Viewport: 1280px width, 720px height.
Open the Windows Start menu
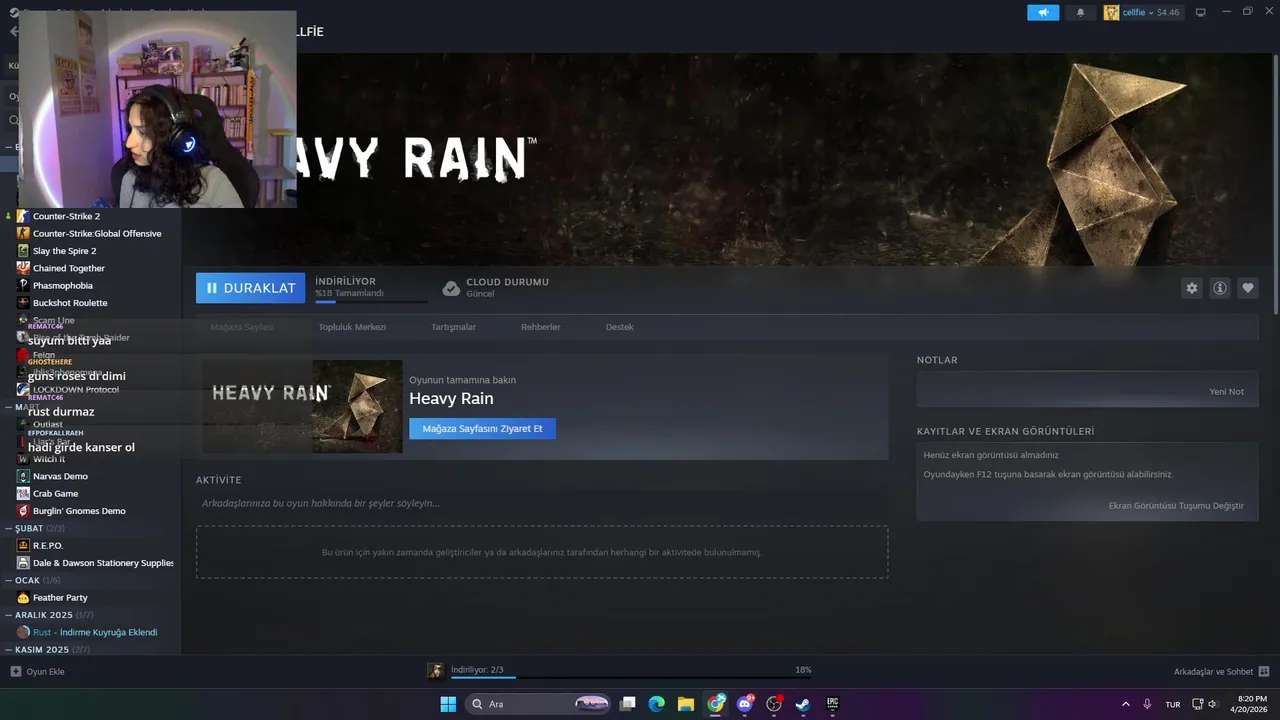[448, 704]
